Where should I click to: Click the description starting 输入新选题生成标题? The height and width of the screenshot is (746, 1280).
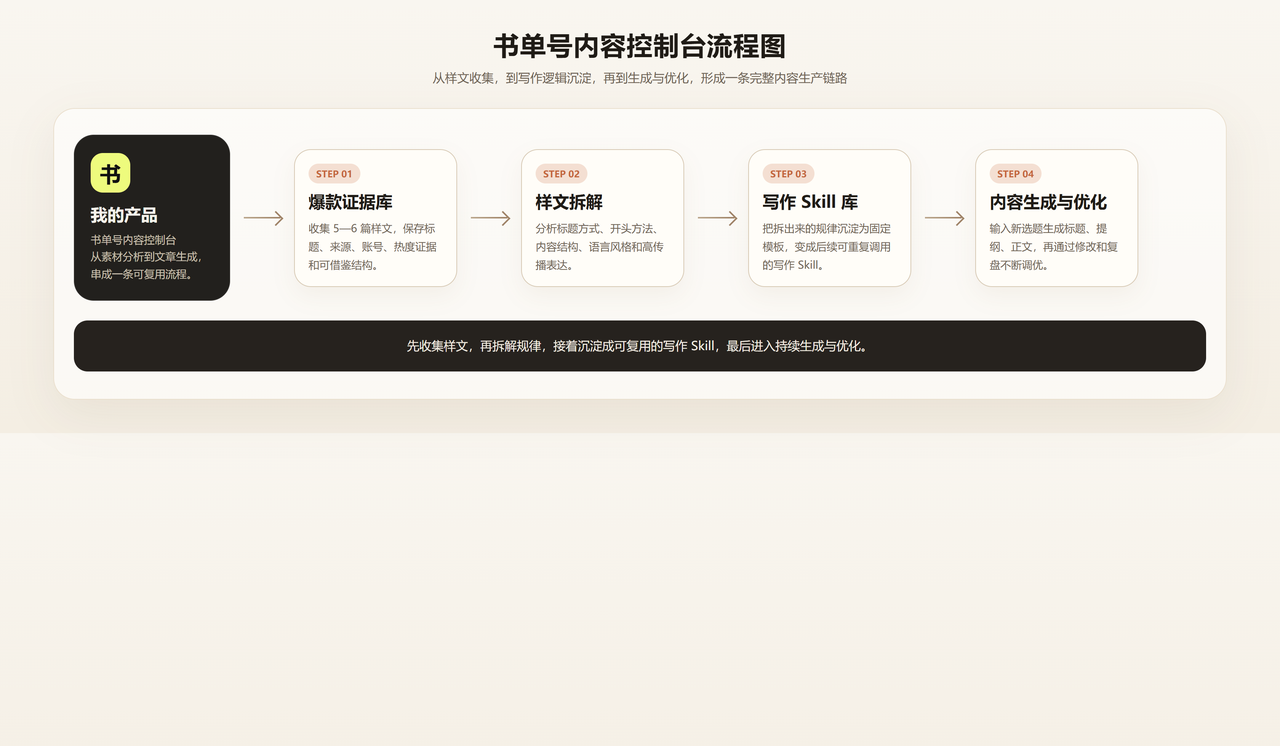tap(1054, 247)
